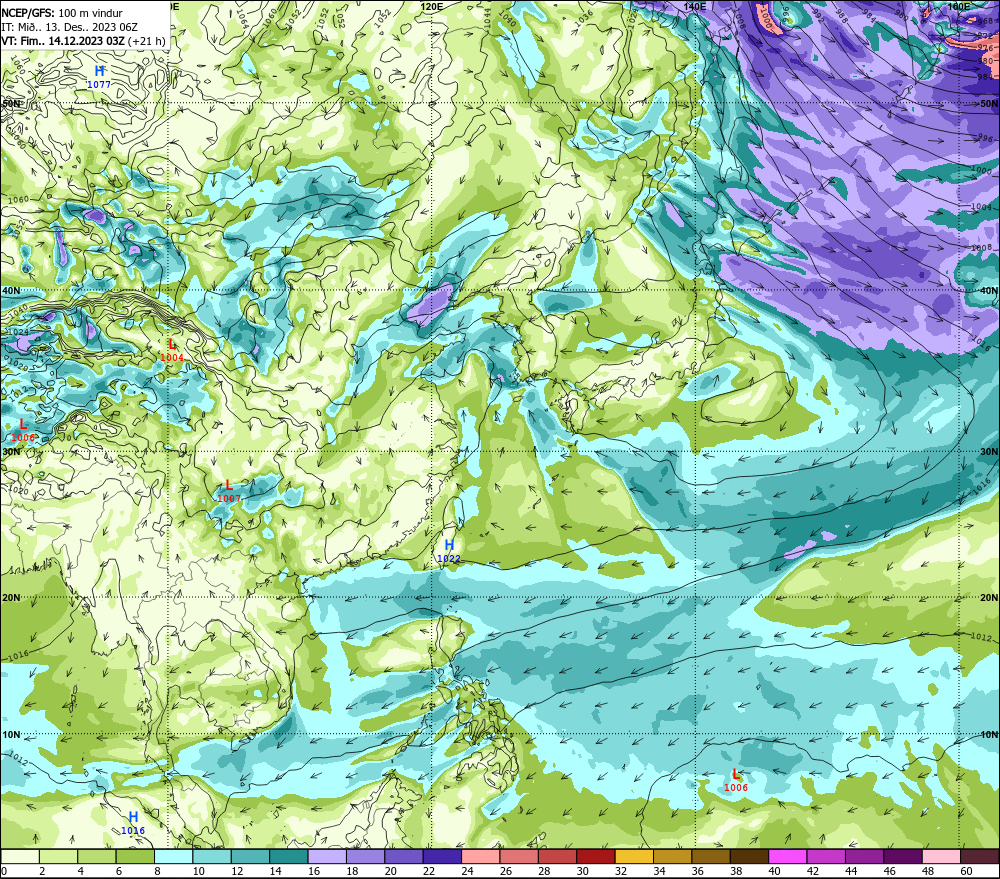1000x879 pixels.
Task: Click the legend value label '30'
Action: (x=583, y=871)
